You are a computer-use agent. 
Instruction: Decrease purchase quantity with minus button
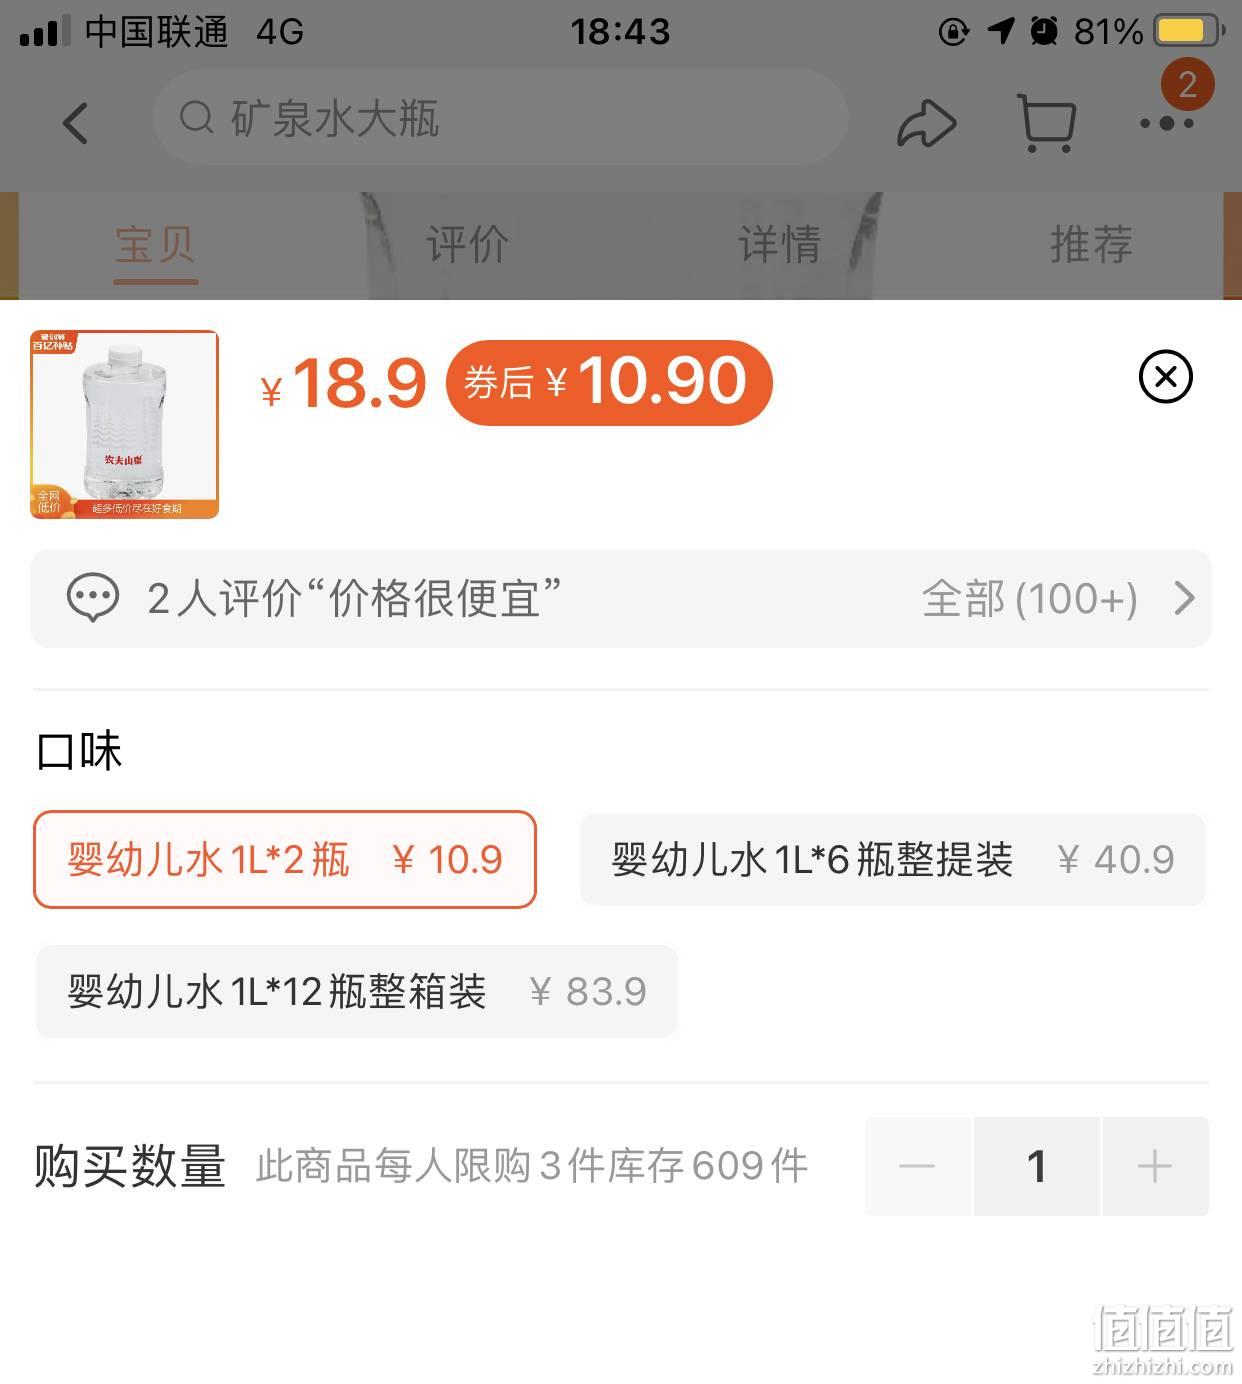[x=917, y=1166]
